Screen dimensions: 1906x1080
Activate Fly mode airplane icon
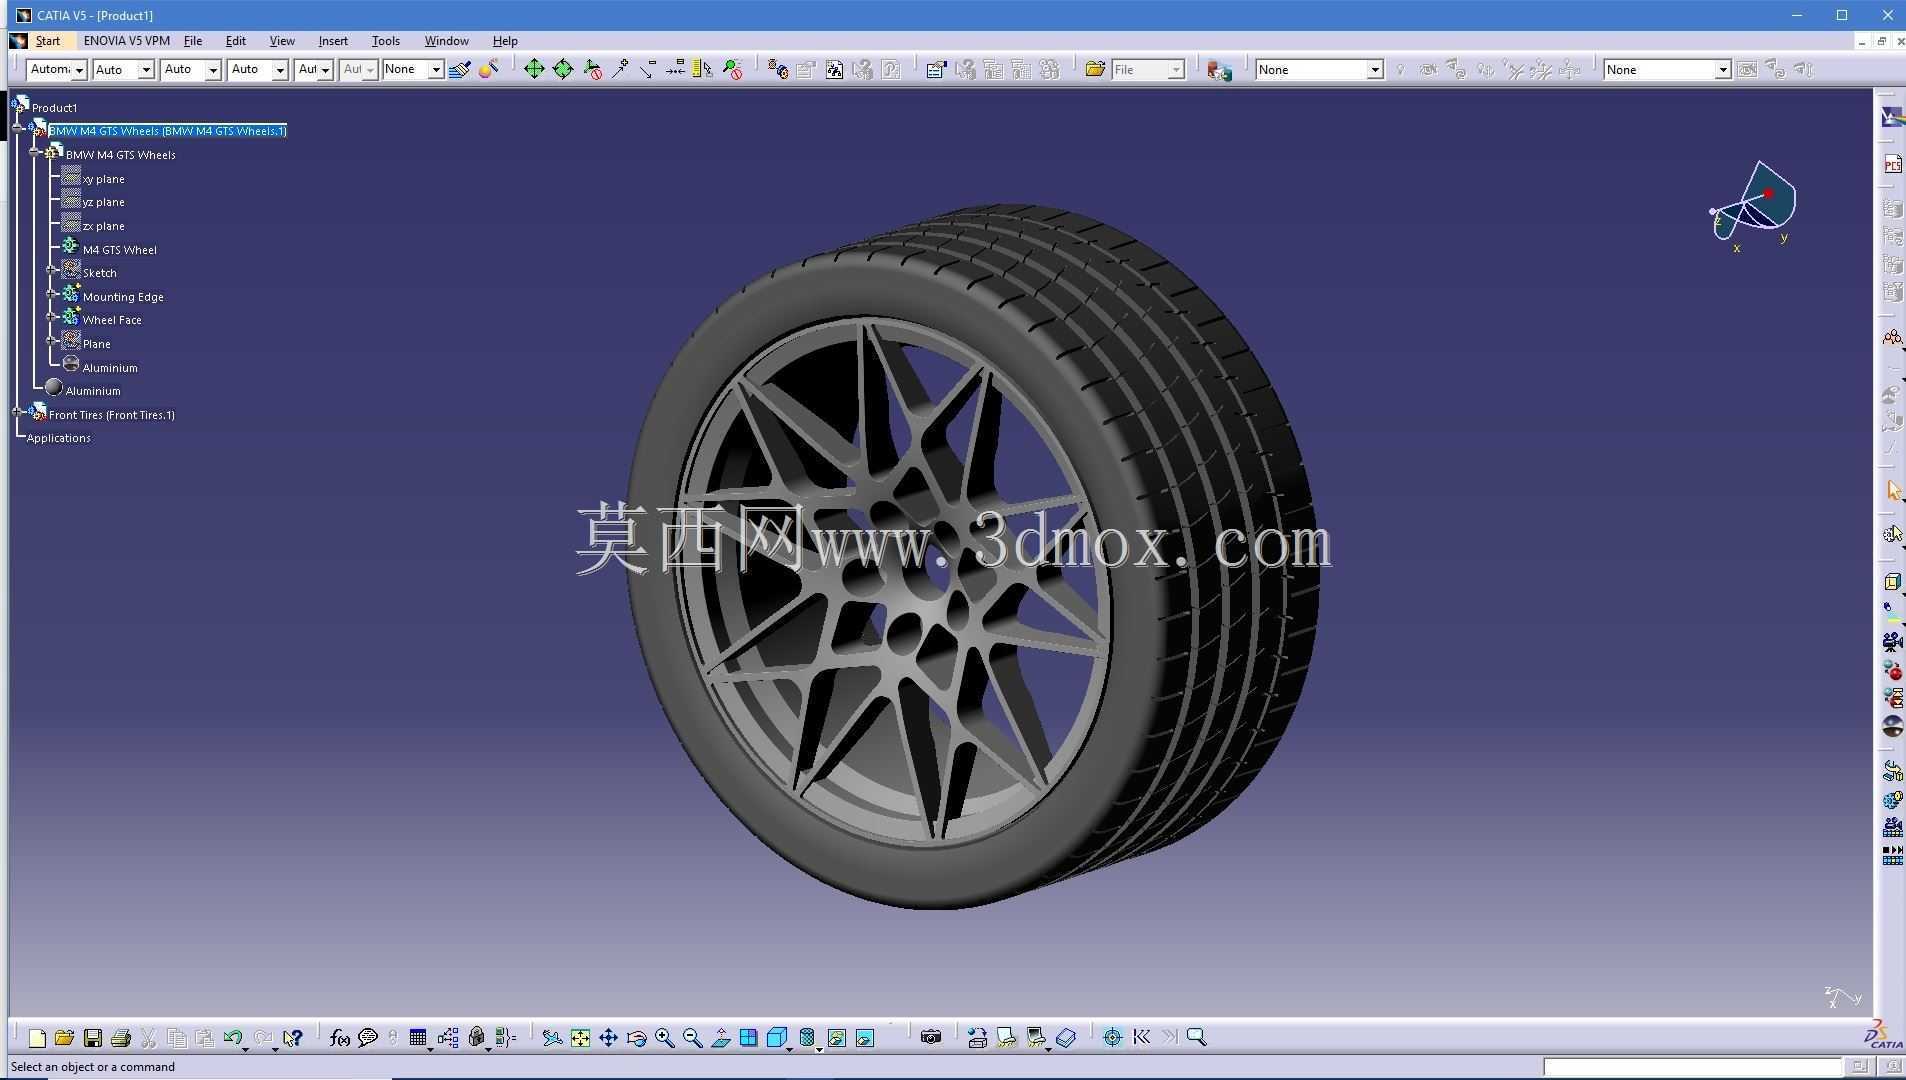point(552,1038)
